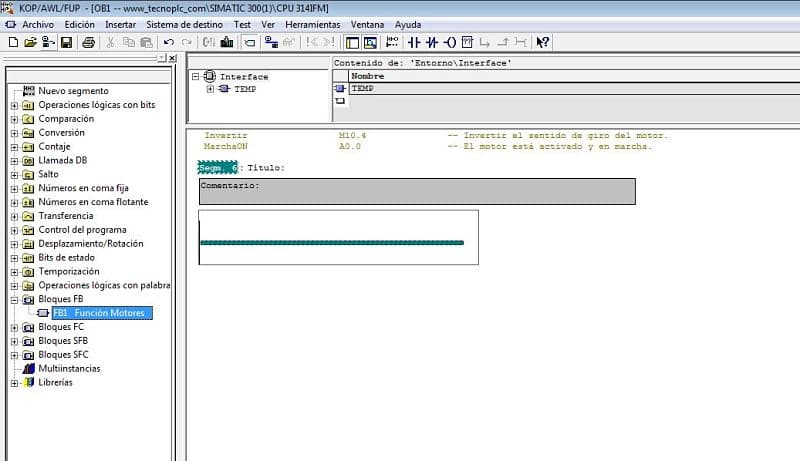Select the TEMP row in Nombre table
This screenshot has height=461, width=800.
coord(574,88)
